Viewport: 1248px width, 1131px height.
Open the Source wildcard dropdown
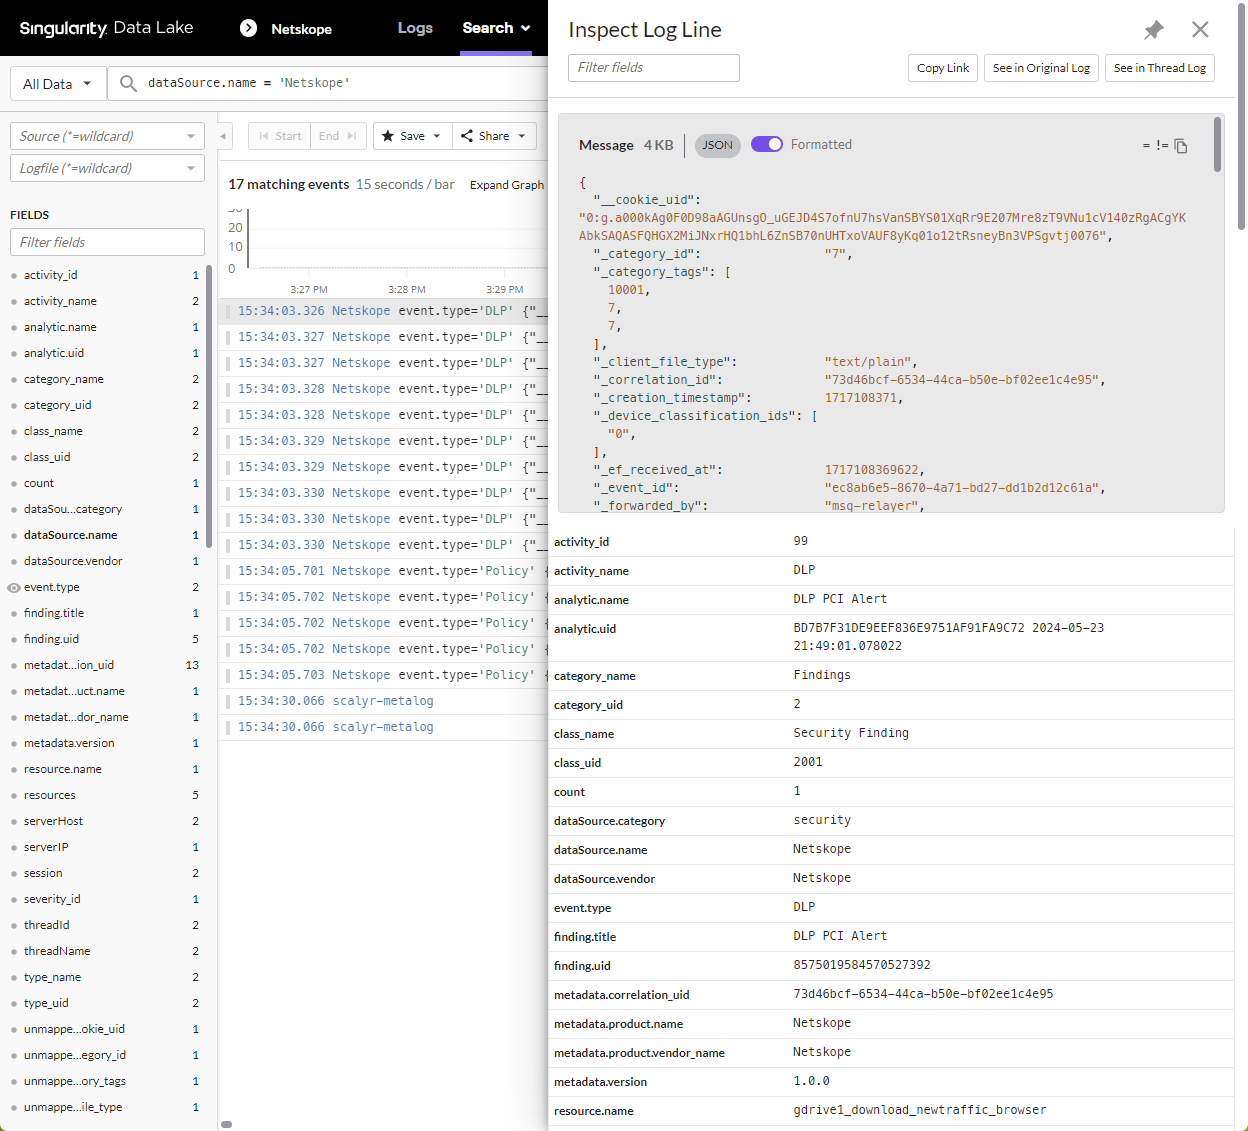pyautogui.click(x=107, y=136)
